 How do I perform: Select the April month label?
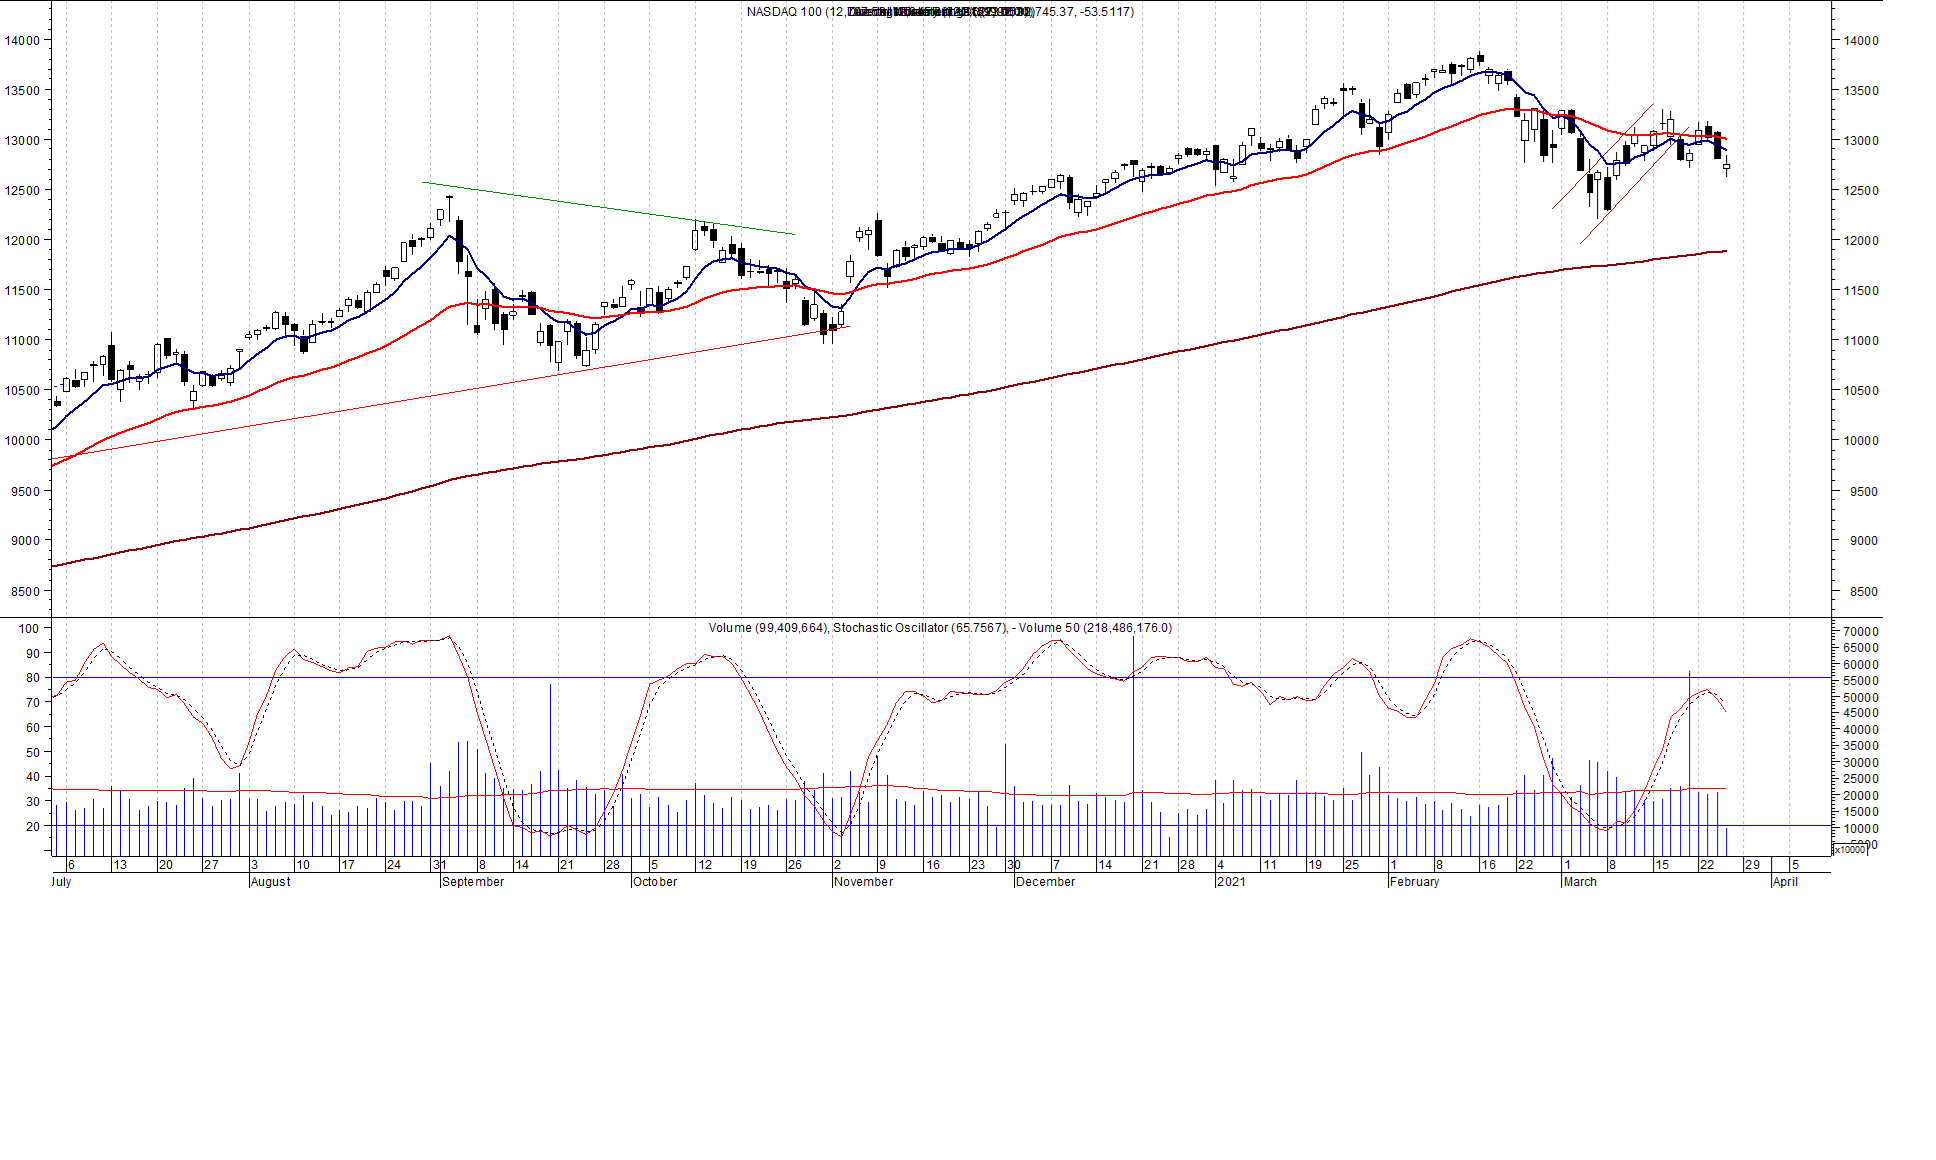1786,882
